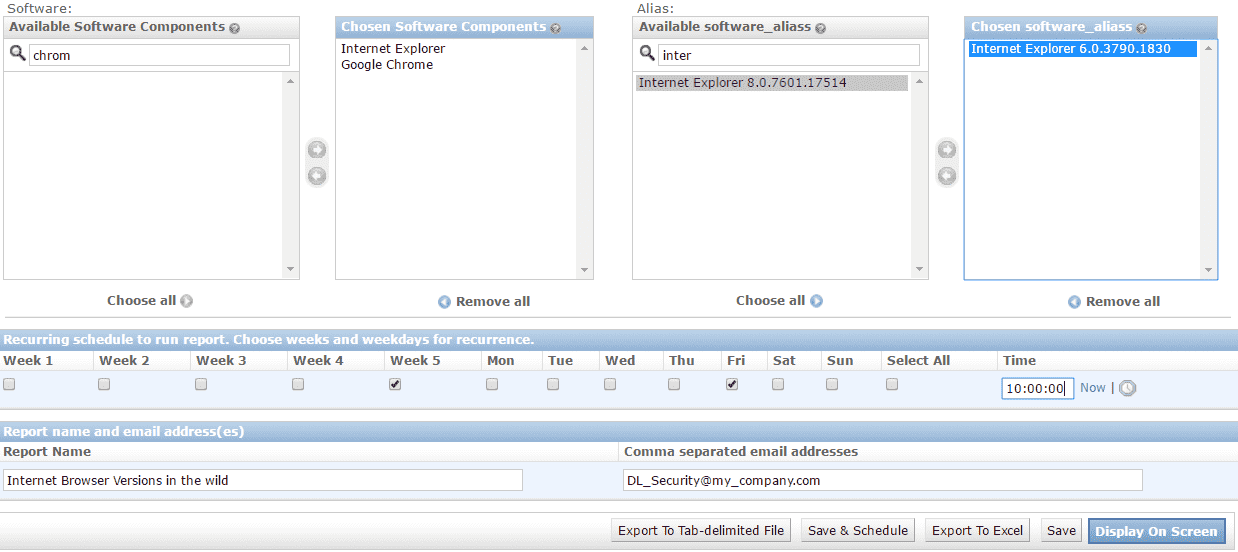Viewport: 1238px width, 552px height.
Task: Click Export To Tab-delimited File button
Action: [x=701, y=531]
